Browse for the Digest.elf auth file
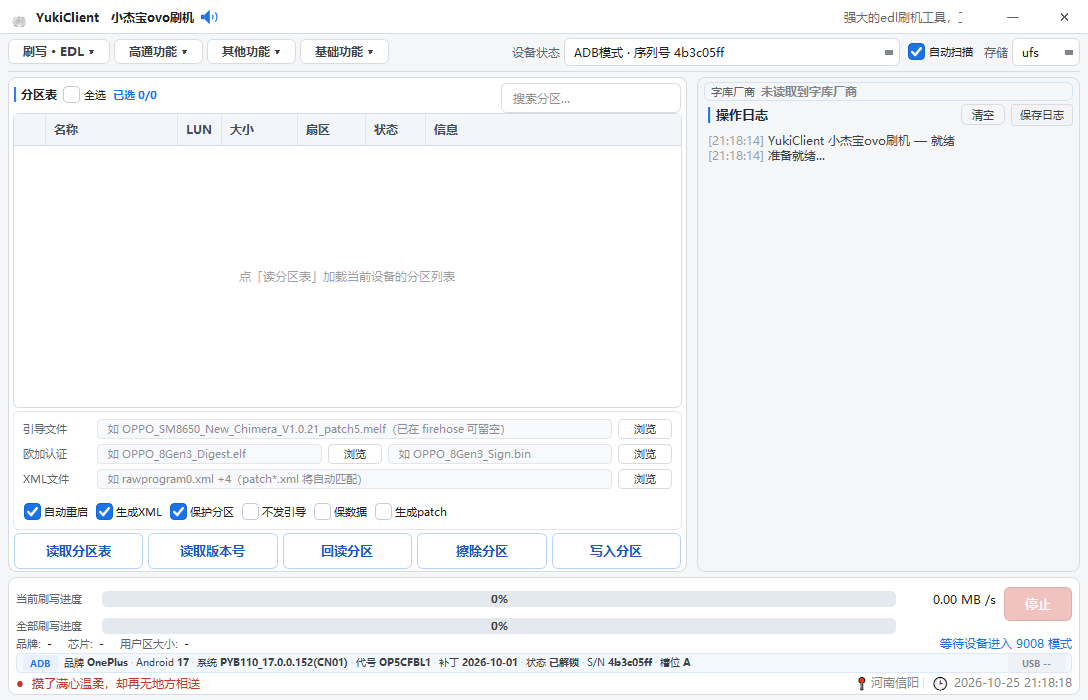Screen dimensions: 1088x700 tap(355, 454)
